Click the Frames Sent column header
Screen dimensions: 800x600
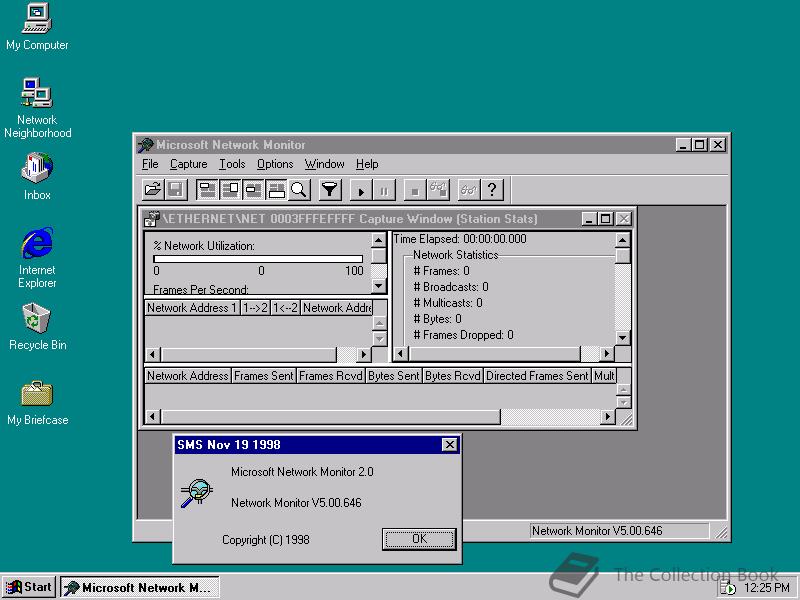[264, 376]
